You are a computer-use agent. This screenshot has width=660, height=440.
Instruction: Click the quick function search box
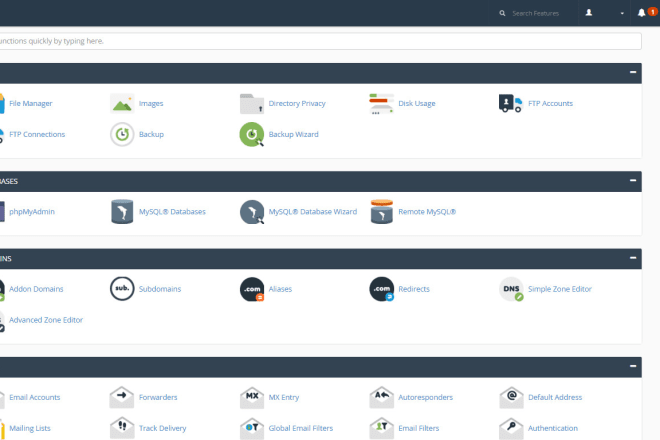[320, 41]
